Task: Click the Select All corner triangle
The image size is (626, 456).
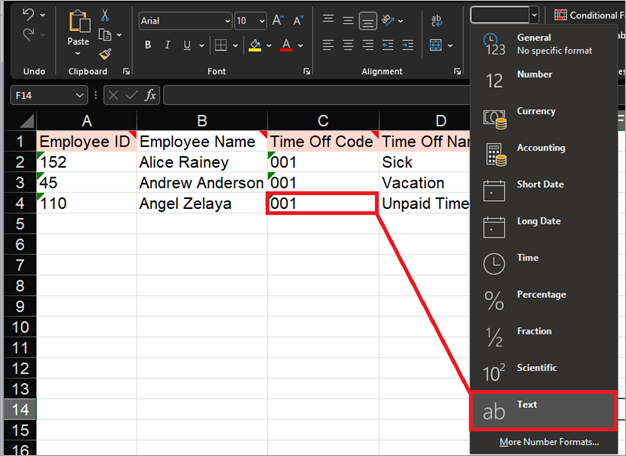Action: point(26,121)
